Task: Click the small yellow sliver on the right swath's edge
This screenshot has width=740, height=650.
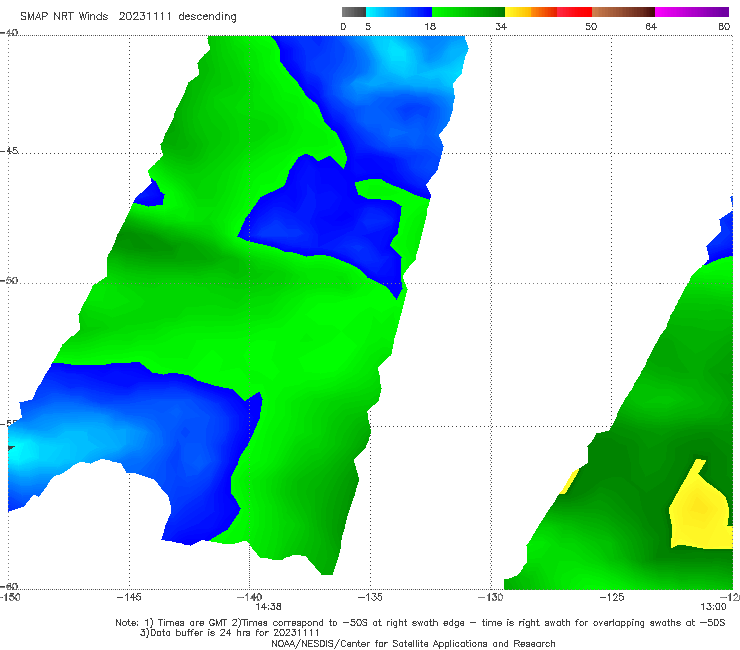Action: point(569,482)
